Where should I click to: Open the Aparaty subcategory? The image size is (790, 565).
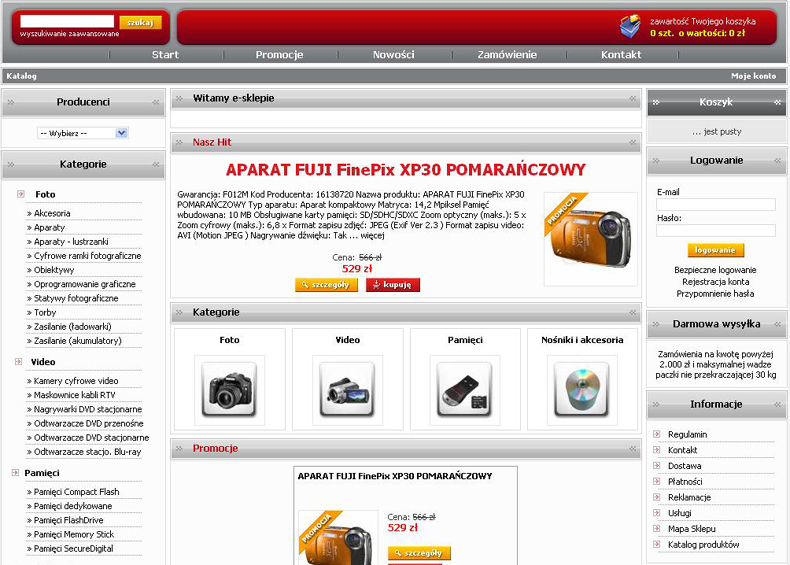[49, 227]
